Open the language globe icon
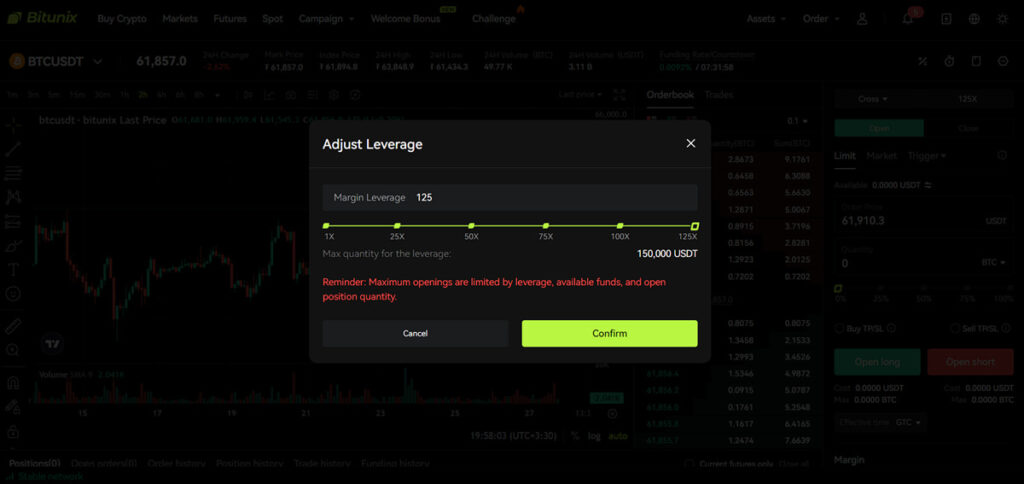 point(974,19)
